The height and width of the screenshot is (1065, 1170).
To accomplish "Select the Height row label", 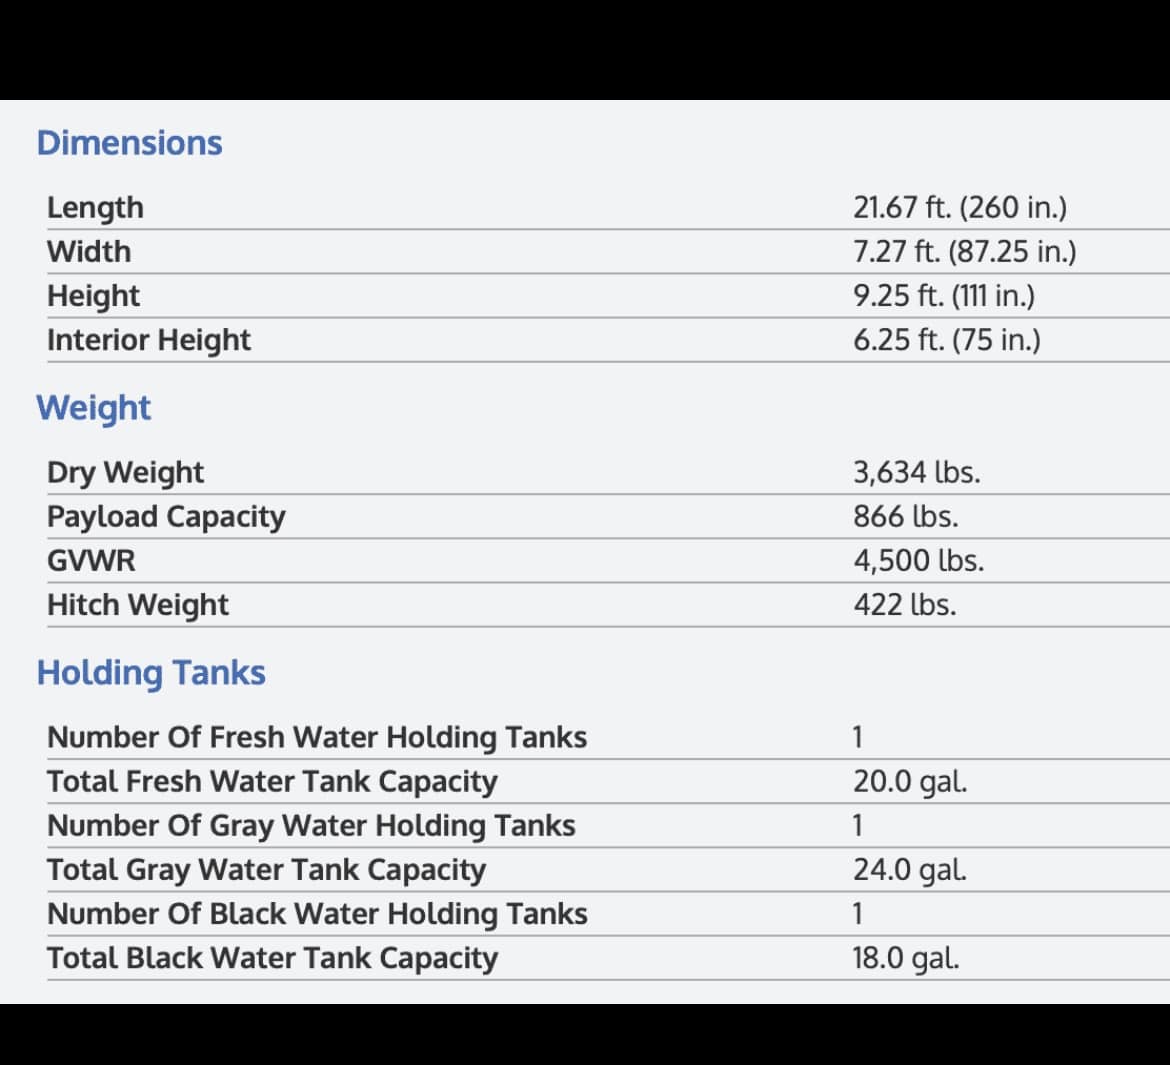I will click(x=93, y=296).
